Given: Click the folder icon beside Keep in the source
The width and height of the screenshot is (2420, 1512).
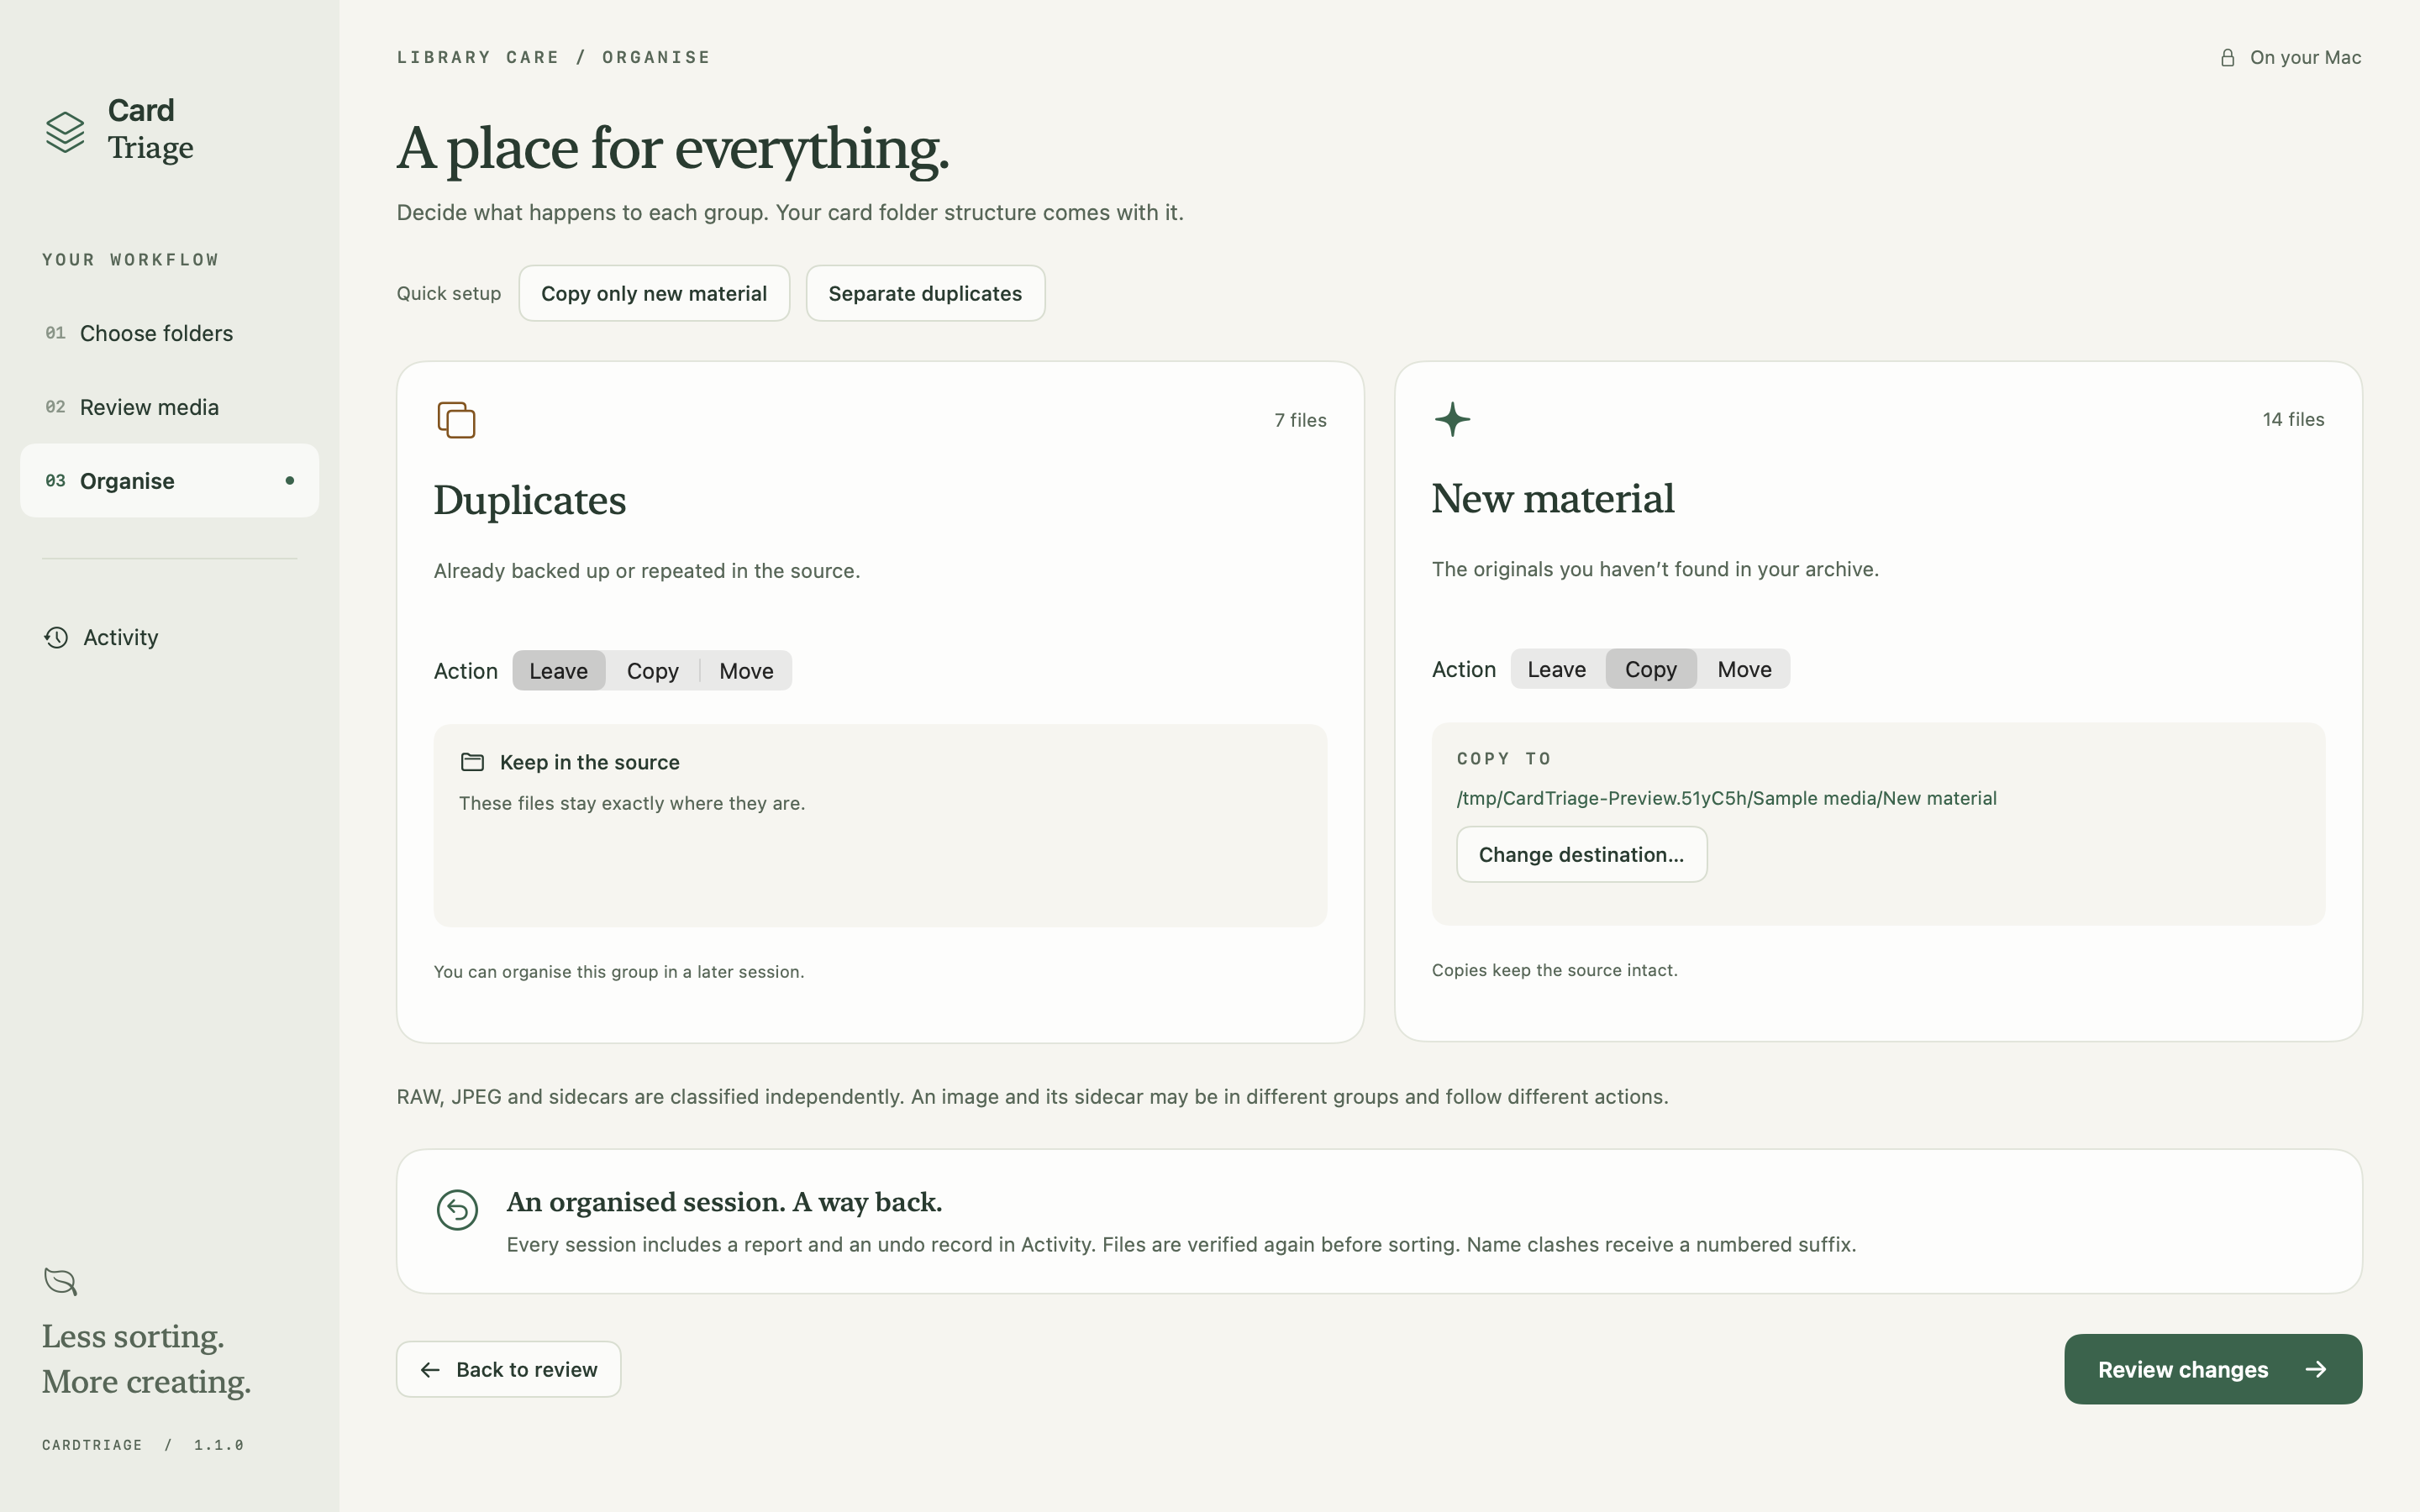Looking at the screenshot, I should pyautogui.click(x=472, y=762).
